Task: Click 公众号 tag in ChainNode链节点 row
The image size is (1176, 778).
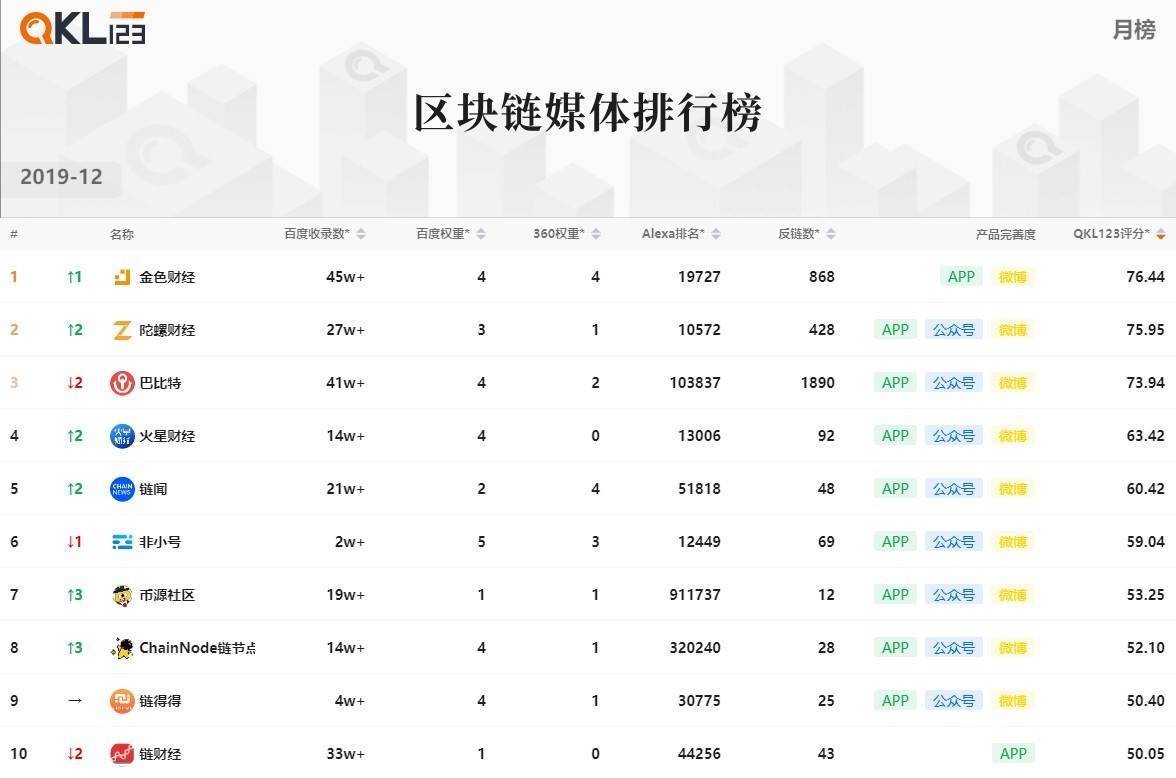Action: 953,648
